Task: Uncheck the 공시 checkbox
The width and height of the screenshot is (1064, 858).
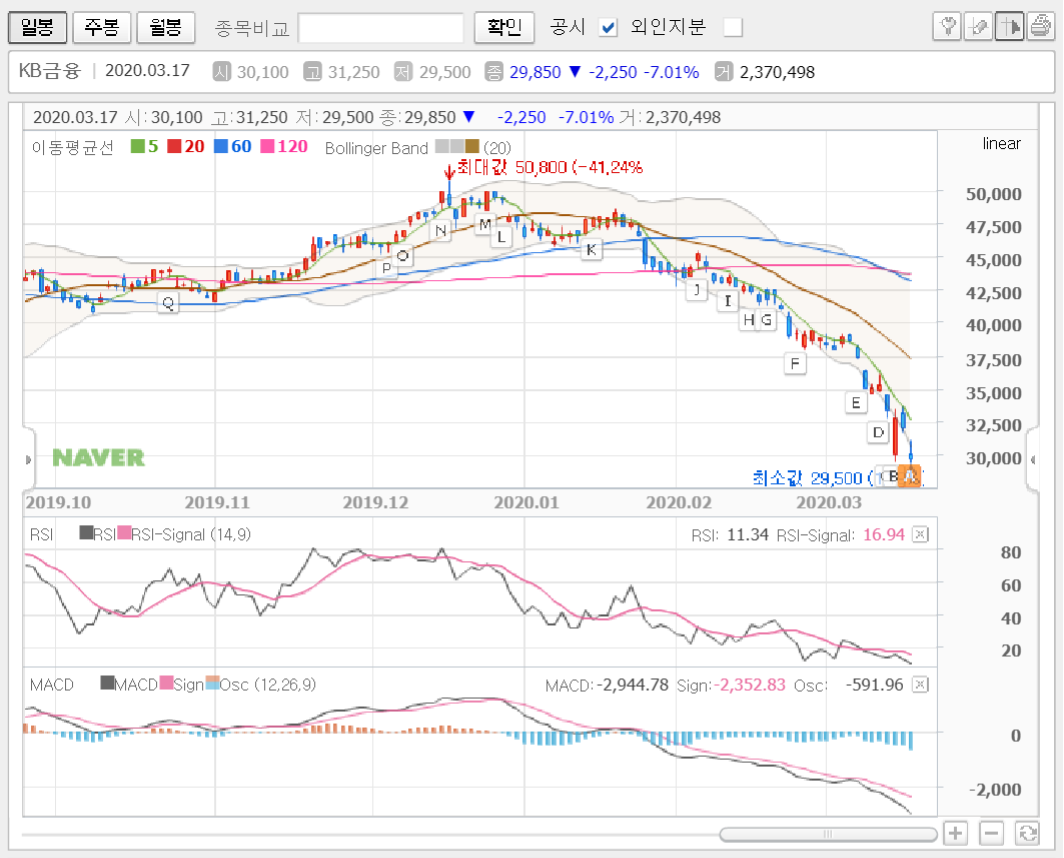Action: [x=608, y=28]
